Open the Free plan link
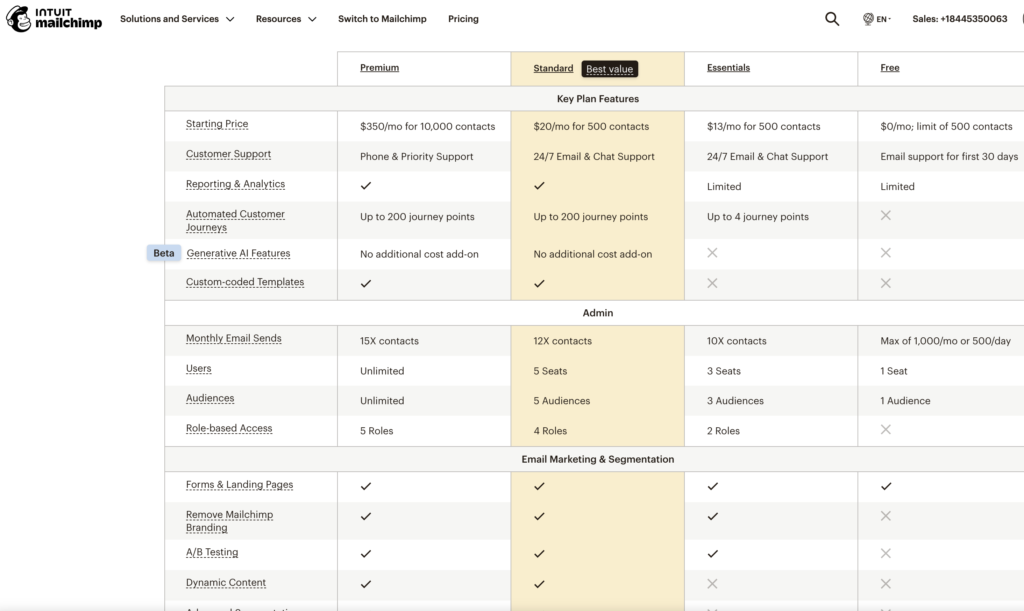The height and width of the screenshot is (611, 1024). tap(889, 68)
